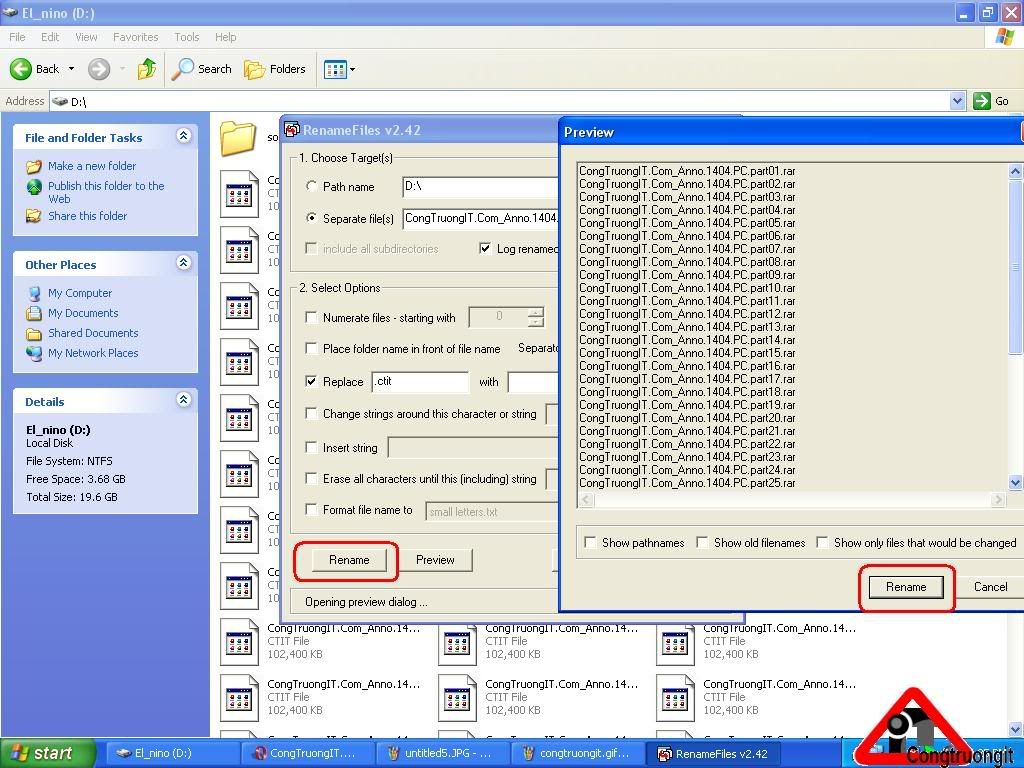
Task: Open the Tools menu
Action: point(187,37)
